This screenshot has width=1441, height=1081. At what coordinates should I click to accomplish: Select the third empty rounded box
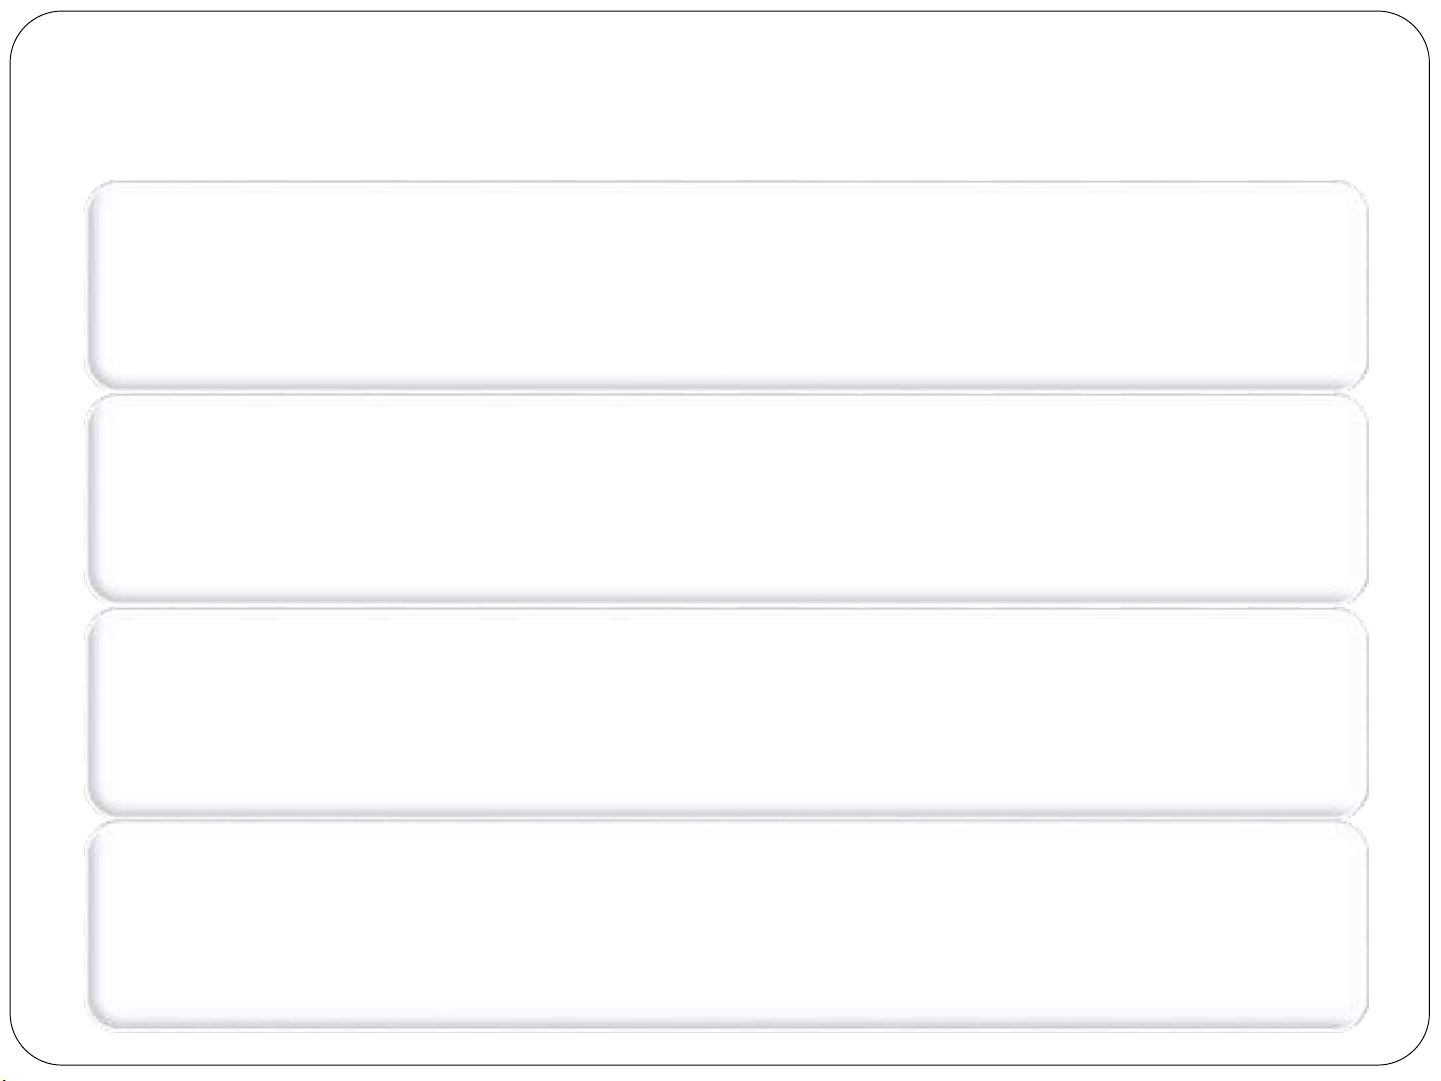tap(727, 712)
